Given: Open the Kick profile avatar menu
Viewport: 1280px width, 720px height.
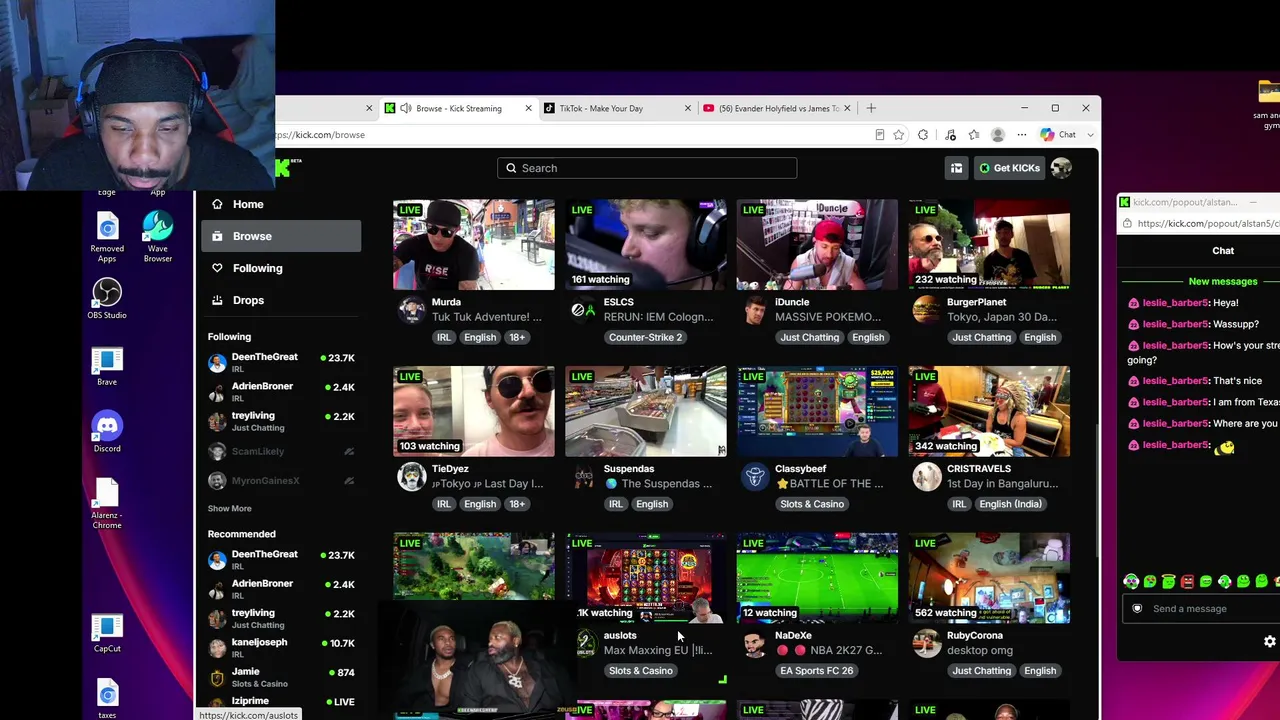Looking at the screenshot, I should click(x=1061, y=168).
